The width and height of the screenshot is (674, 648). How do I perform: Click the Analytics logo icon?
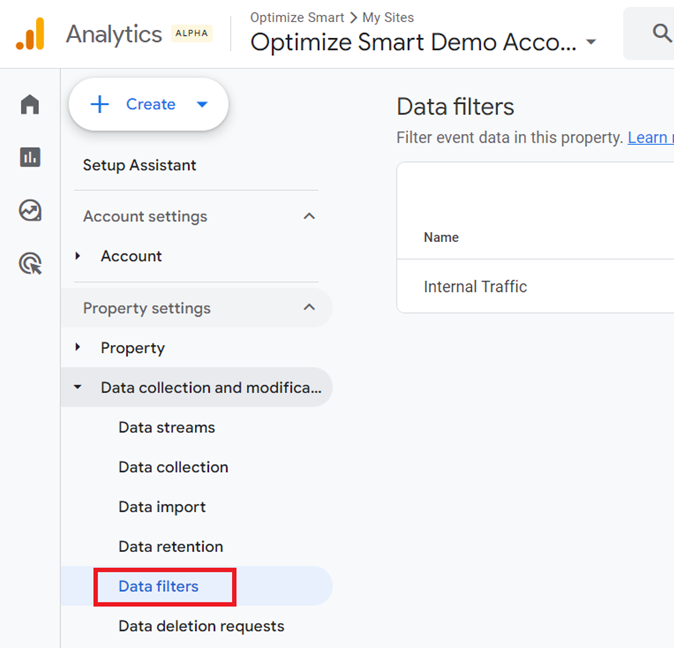pyautogui.click(x=30, y=34)
